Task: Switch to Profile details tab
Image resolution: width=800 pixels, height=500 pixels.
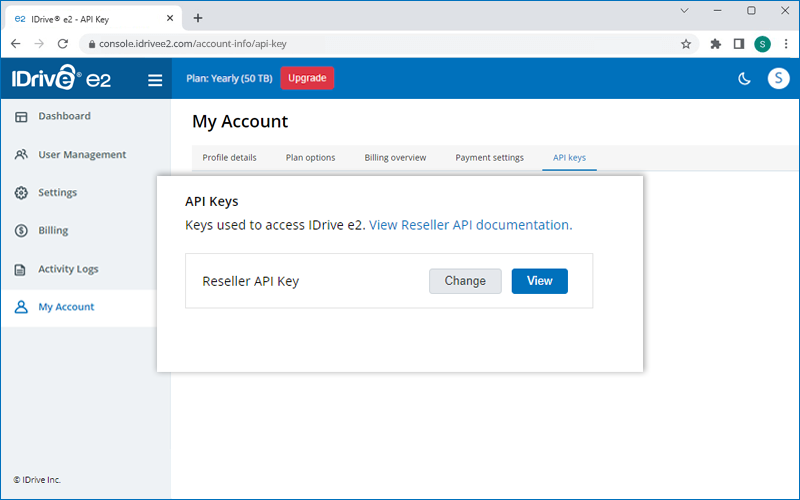Action: click(x=229, y=158)
